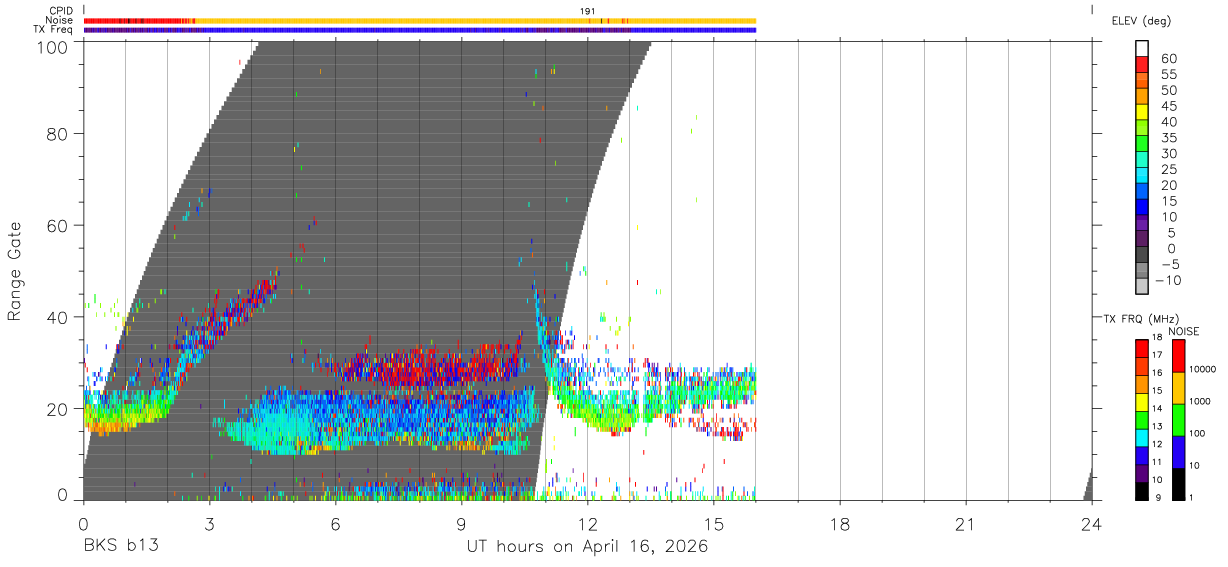Viewport: 1228px width, 567px height.
Task: Select hour 3 on the UT axis
Action: coord(210,523)
